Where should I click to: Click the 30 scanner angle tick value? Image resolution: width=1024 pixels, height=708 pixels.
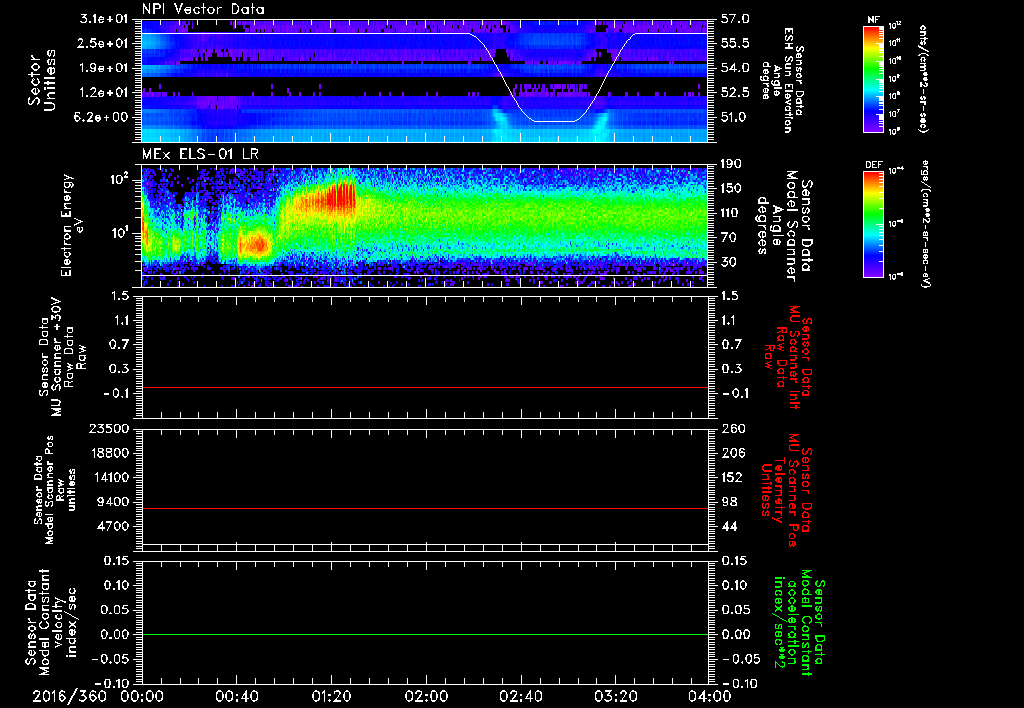pos(729,262)
